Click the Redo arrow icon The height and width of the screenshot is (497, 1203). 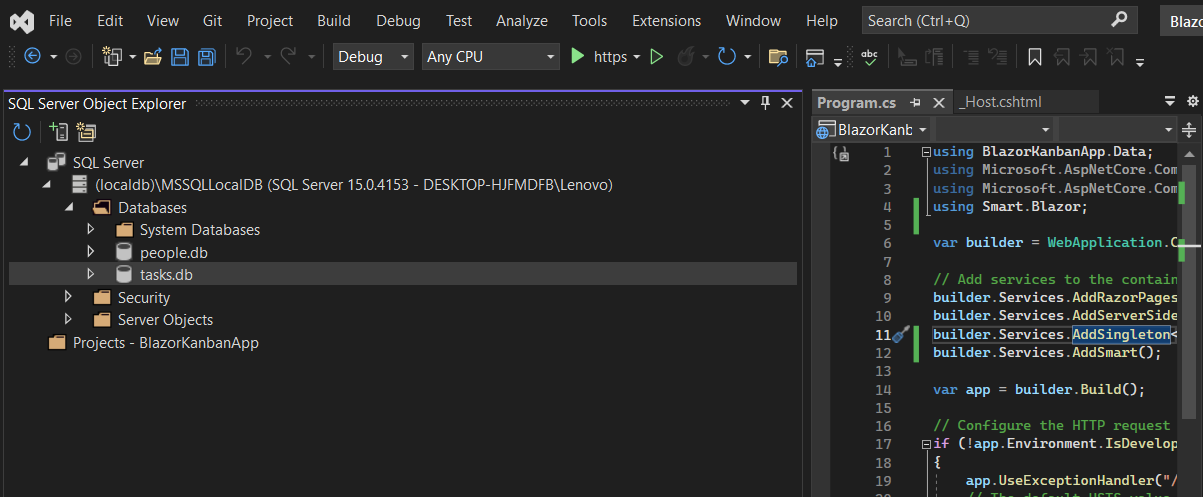288,57
